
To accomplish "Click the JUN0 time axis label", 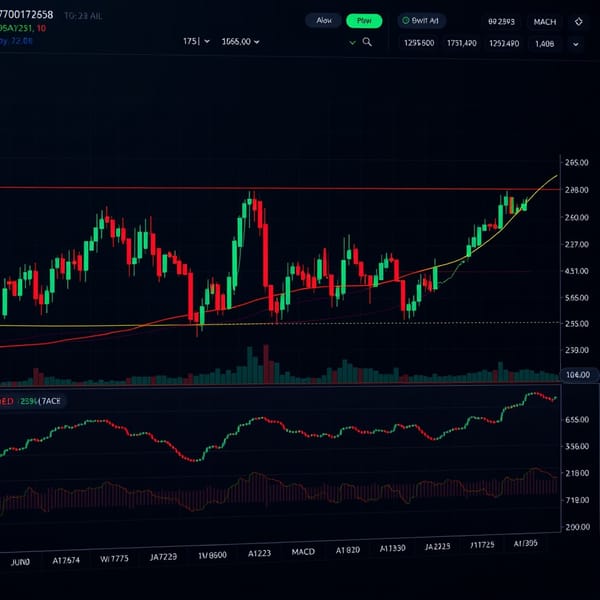I will pyautogui.click(x=20, y=562).
